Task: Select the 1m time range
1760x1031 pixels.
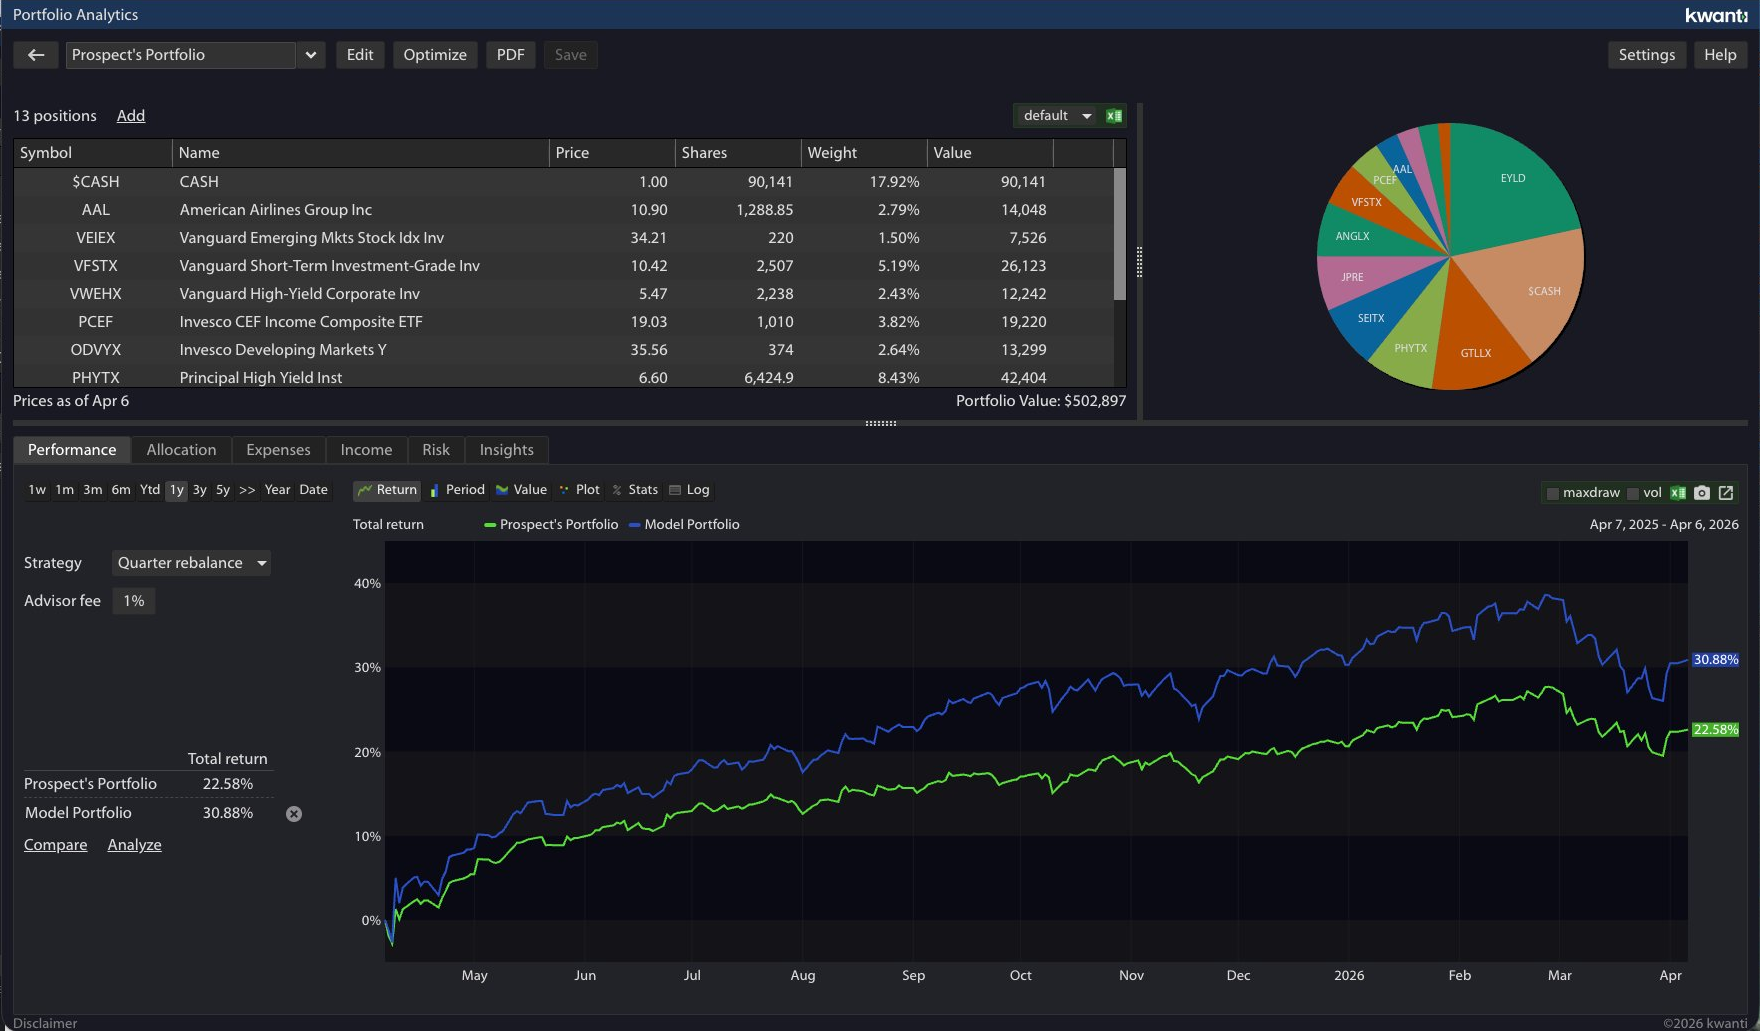Action: [x=65, y=490]
